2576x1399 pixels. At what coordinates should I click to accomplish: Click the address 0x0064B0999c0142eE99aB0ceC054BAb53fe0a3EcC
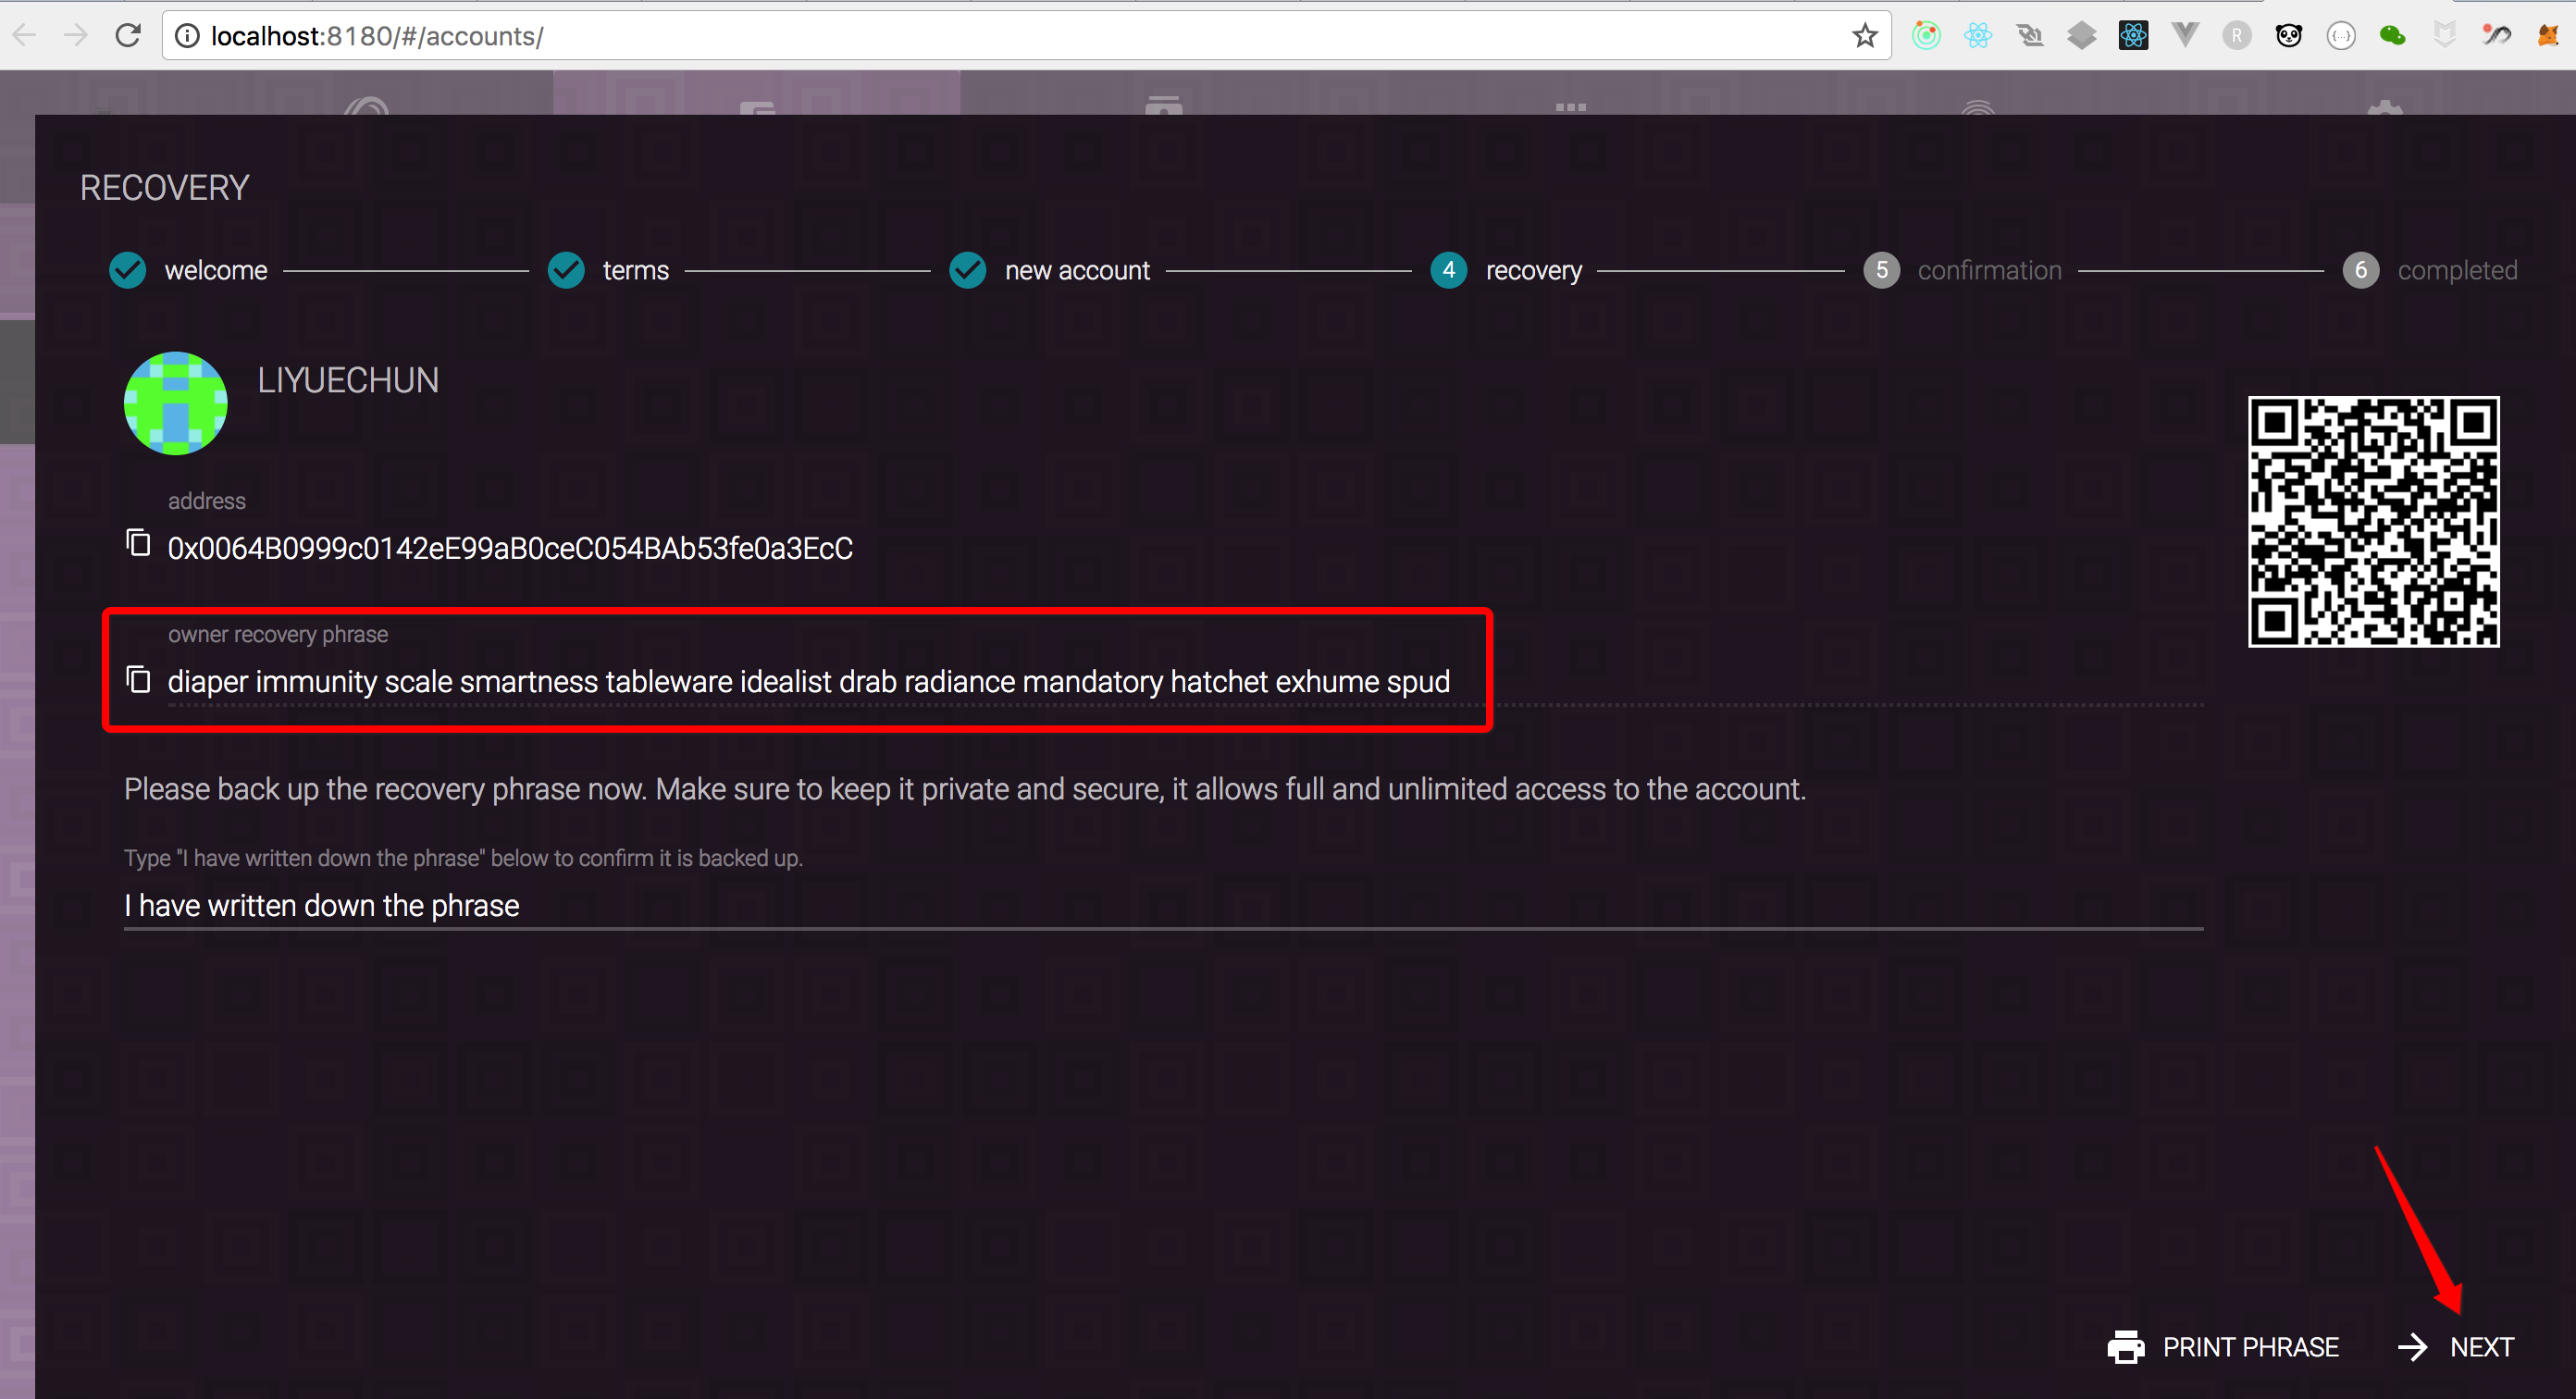pos(510,548)
